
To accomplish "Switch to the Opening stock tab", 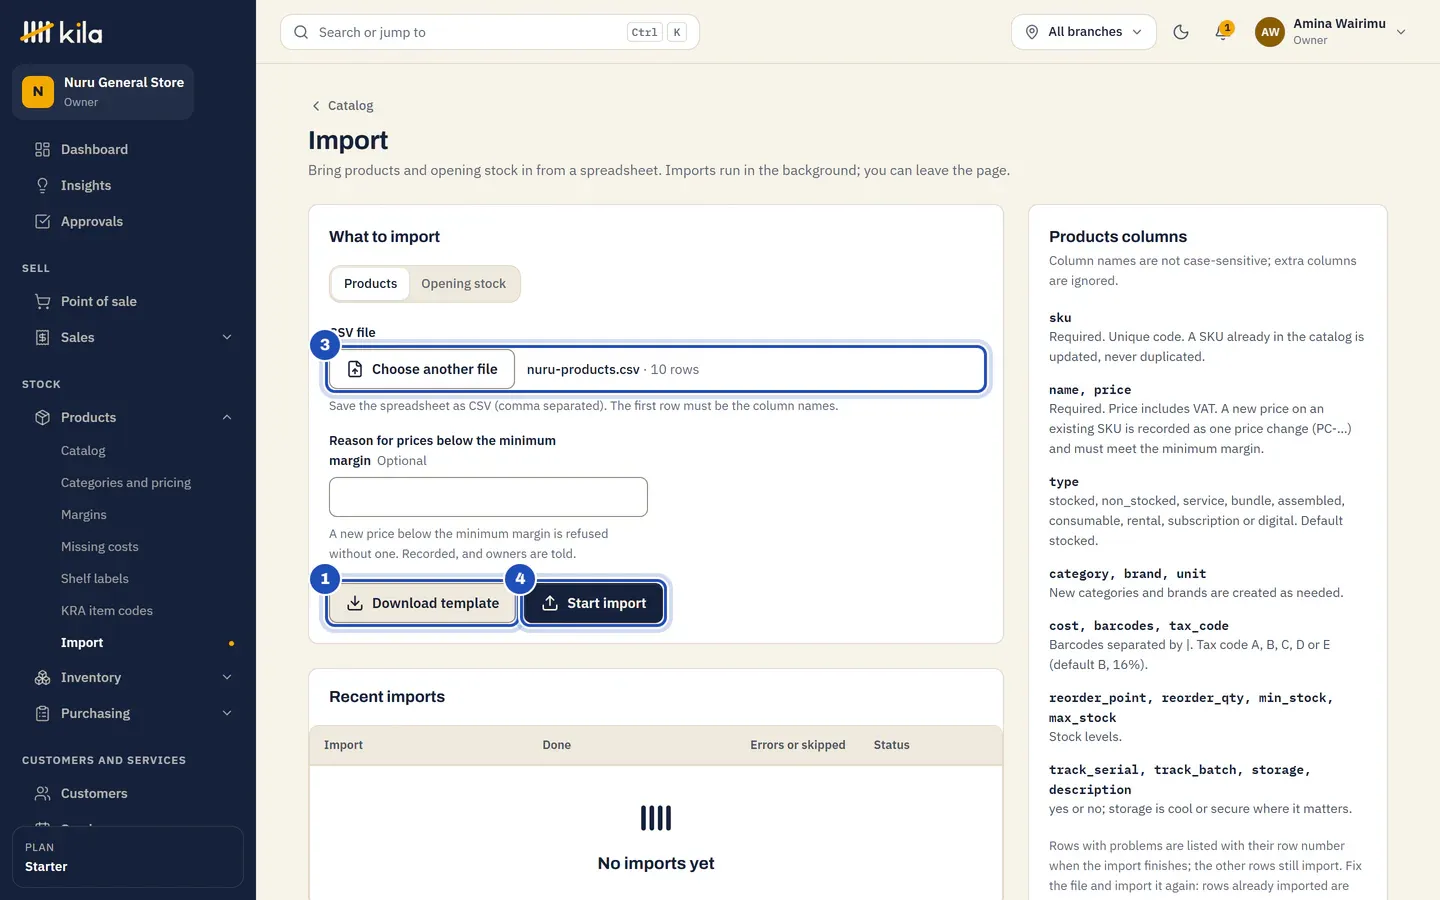I will (x=463, y=284).
